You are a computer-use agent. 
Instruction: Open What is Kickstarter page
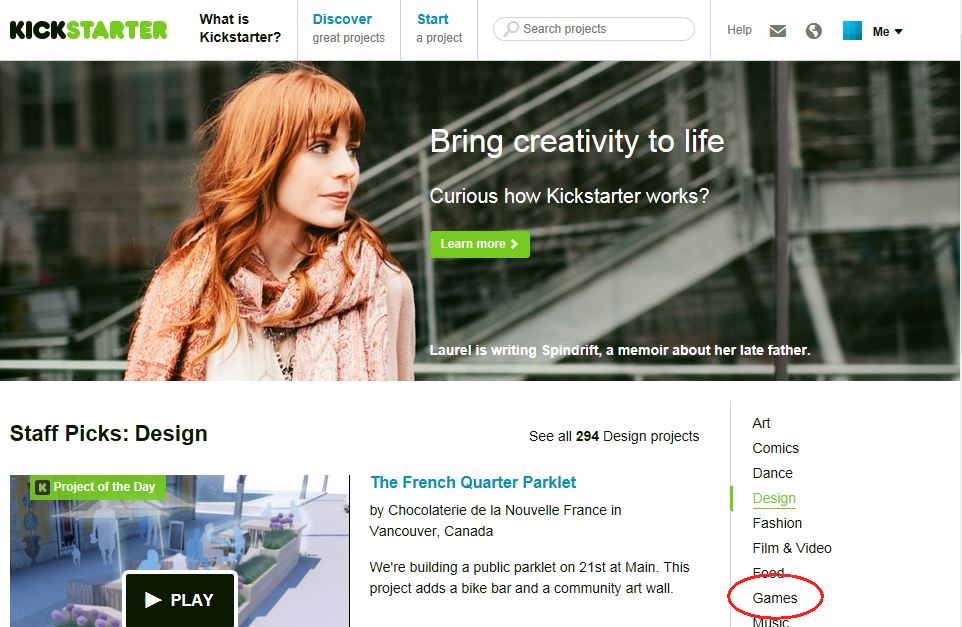[x=240, y=28]
